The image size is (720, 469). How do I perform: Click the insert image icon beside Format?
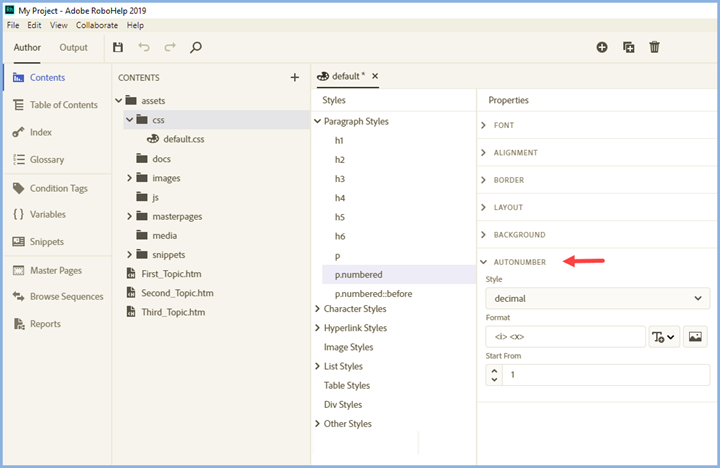[x=696, y=337]
